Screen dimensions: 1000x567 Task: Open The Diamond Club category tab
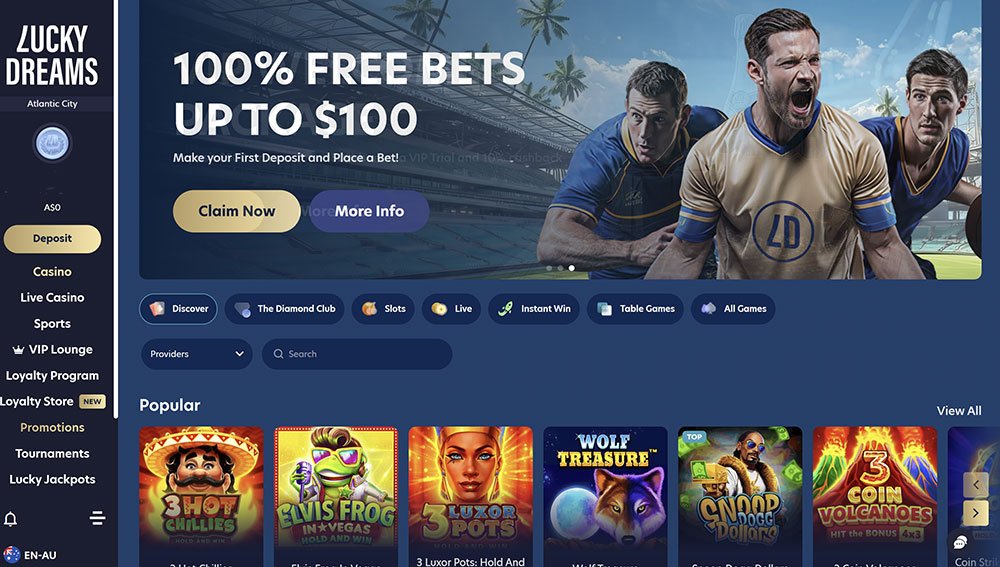[x=284, y=309]
